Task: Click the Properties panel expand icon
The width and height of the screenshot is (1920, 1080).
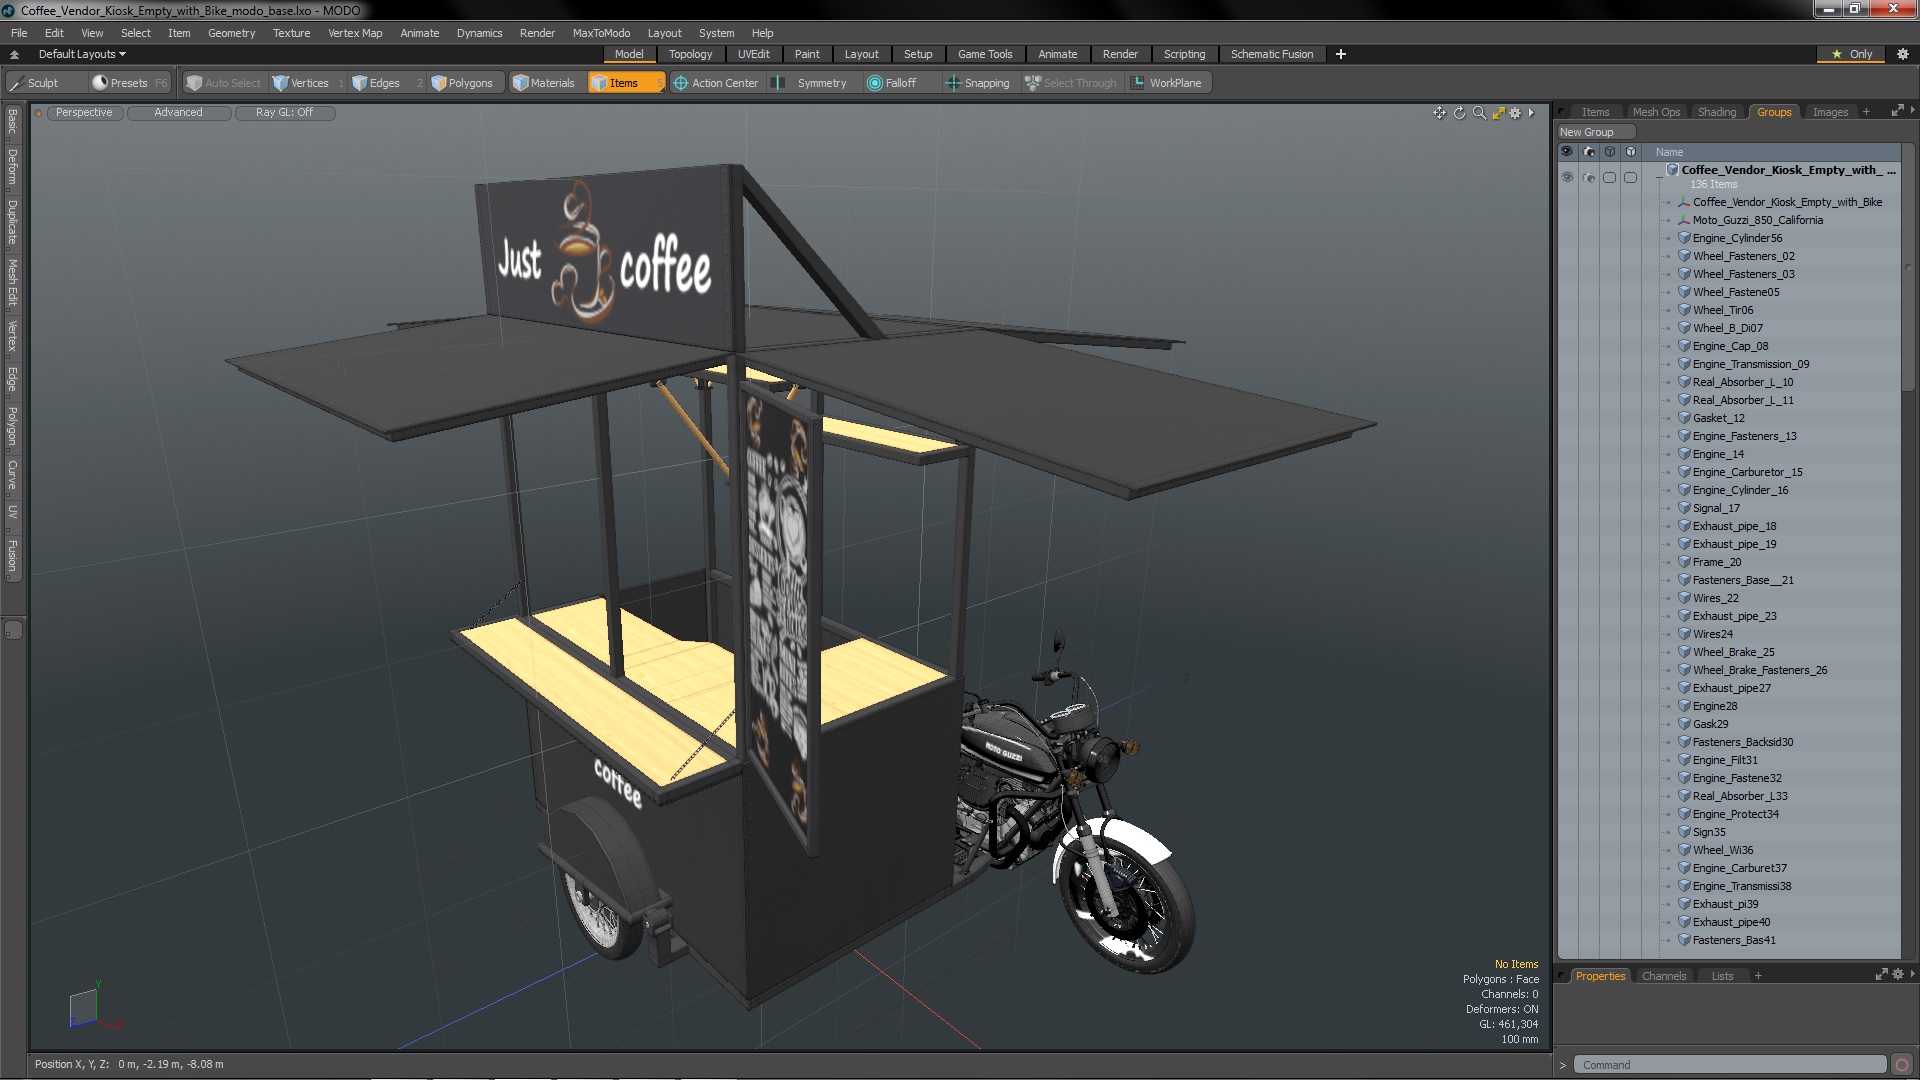Action: 1881,975
